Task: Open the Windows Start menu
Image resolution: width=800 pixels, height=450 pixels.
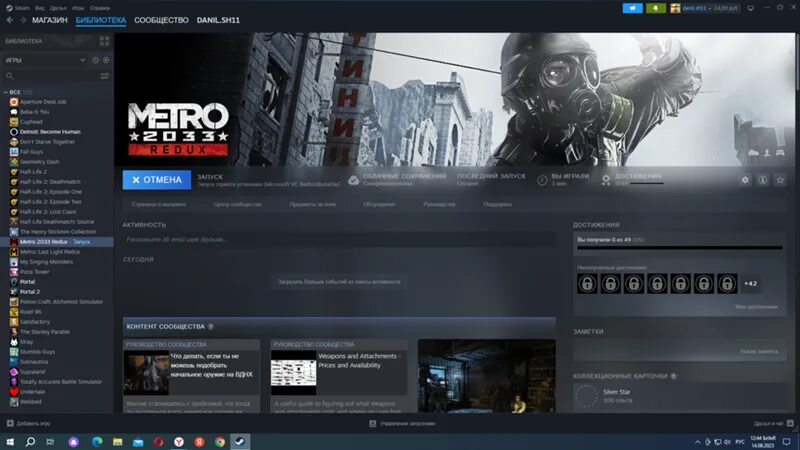Action: (10, 442)
